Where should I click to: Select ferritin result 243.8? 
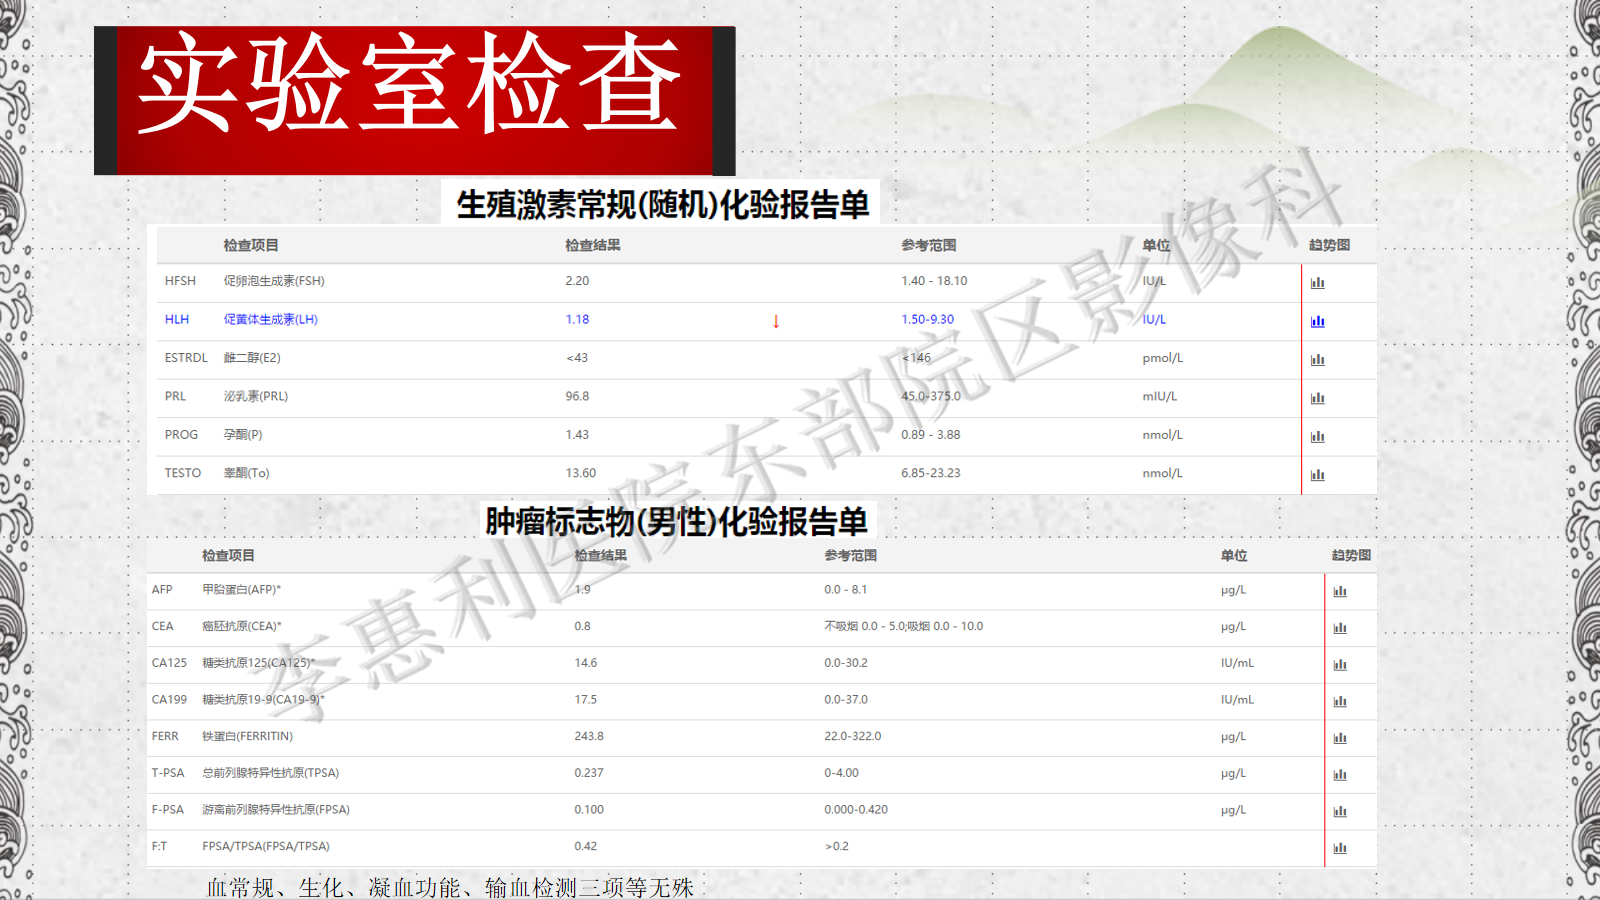click(589, 736)
